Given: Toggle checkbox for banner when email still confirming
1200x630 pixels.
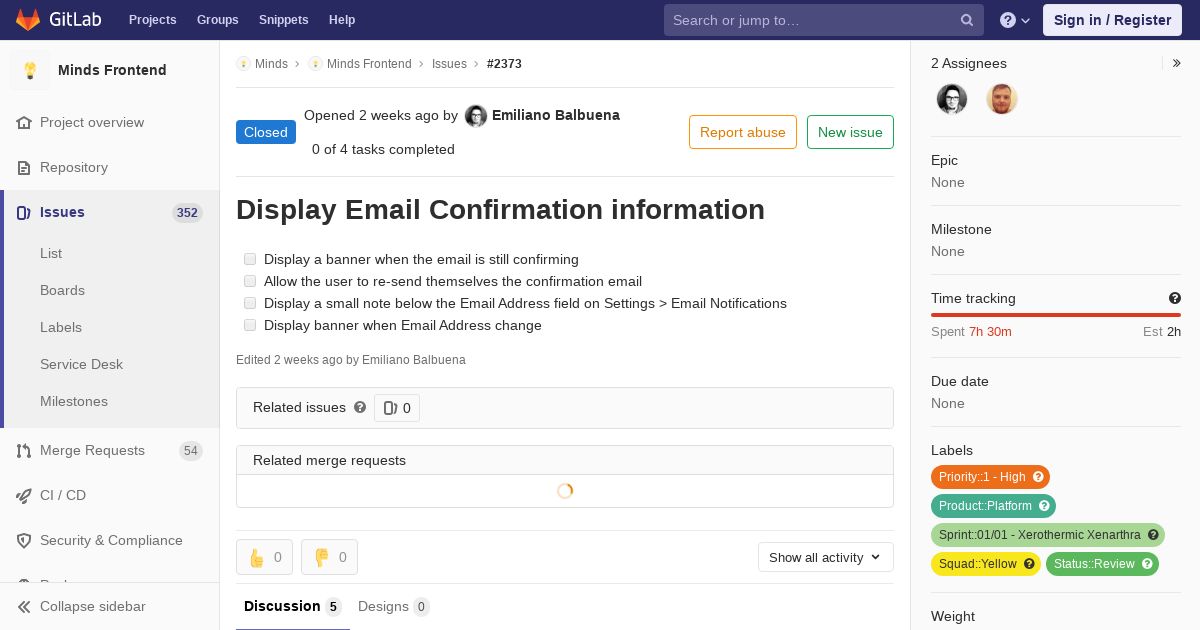Looking at the screenshot, I should (x=250, y=259).
